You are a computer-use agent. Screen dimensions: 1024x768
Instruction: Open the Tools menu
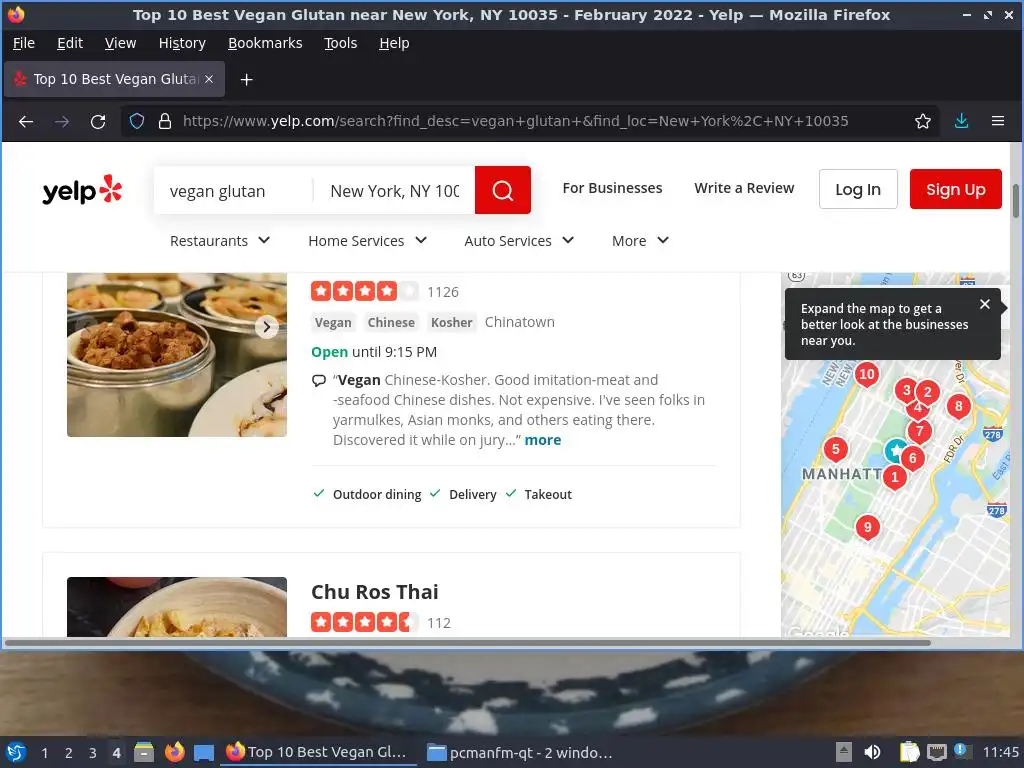point(340,43)
